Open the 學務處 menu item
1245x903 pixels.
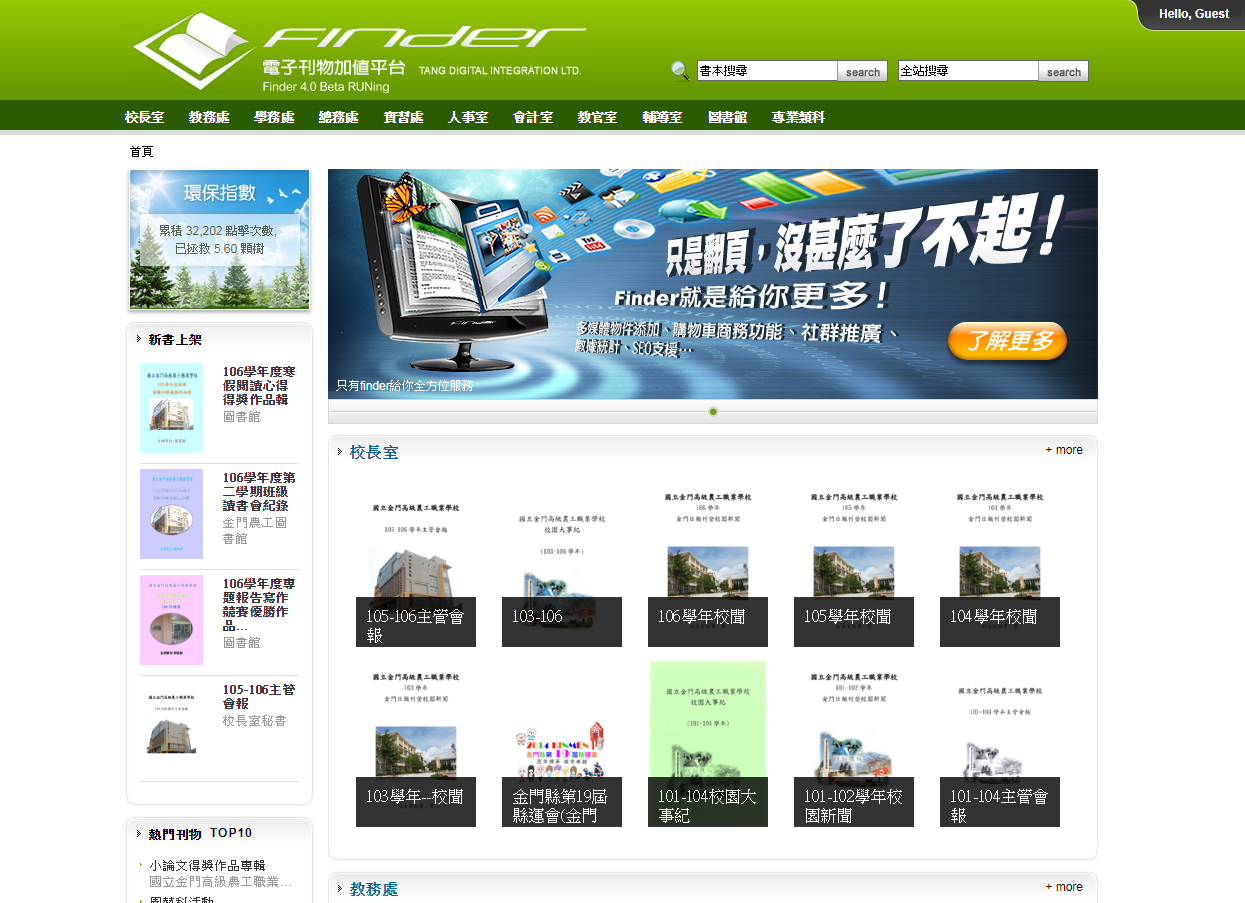coord(274,117)
